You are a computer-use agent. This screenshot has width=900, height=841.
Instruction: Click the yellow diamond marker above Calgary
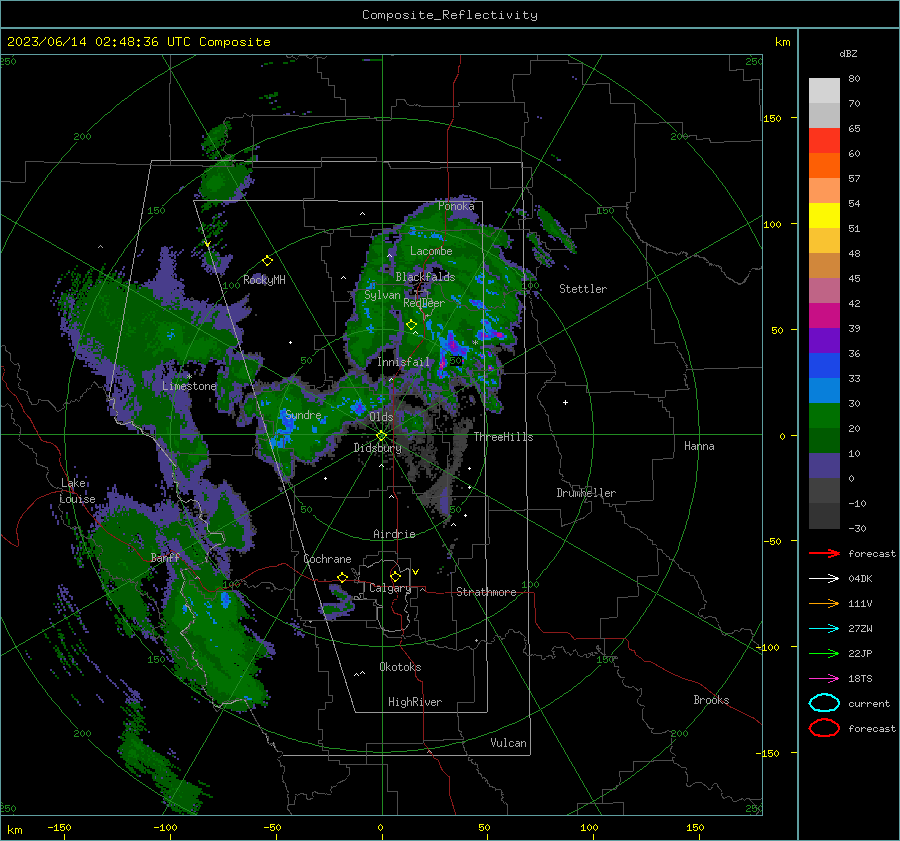(395, 576)
